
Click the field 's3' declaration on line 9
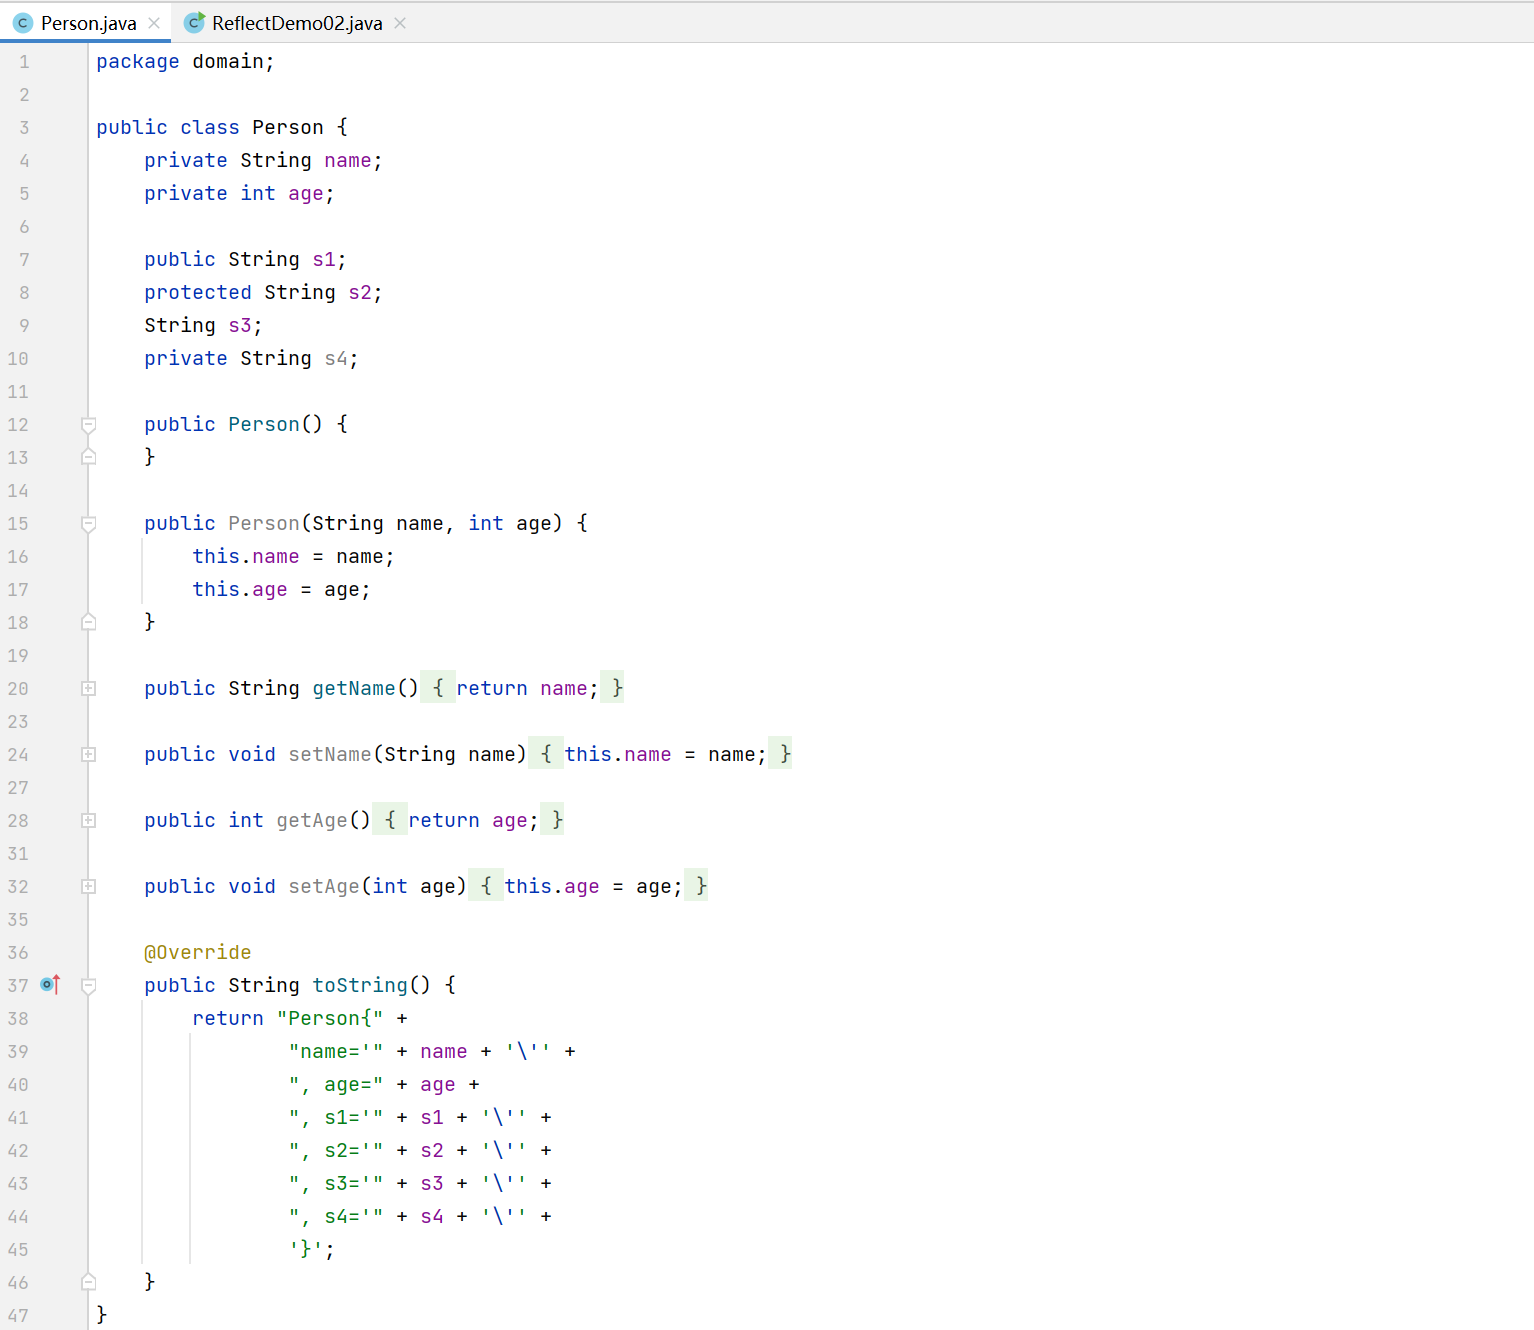240,325
